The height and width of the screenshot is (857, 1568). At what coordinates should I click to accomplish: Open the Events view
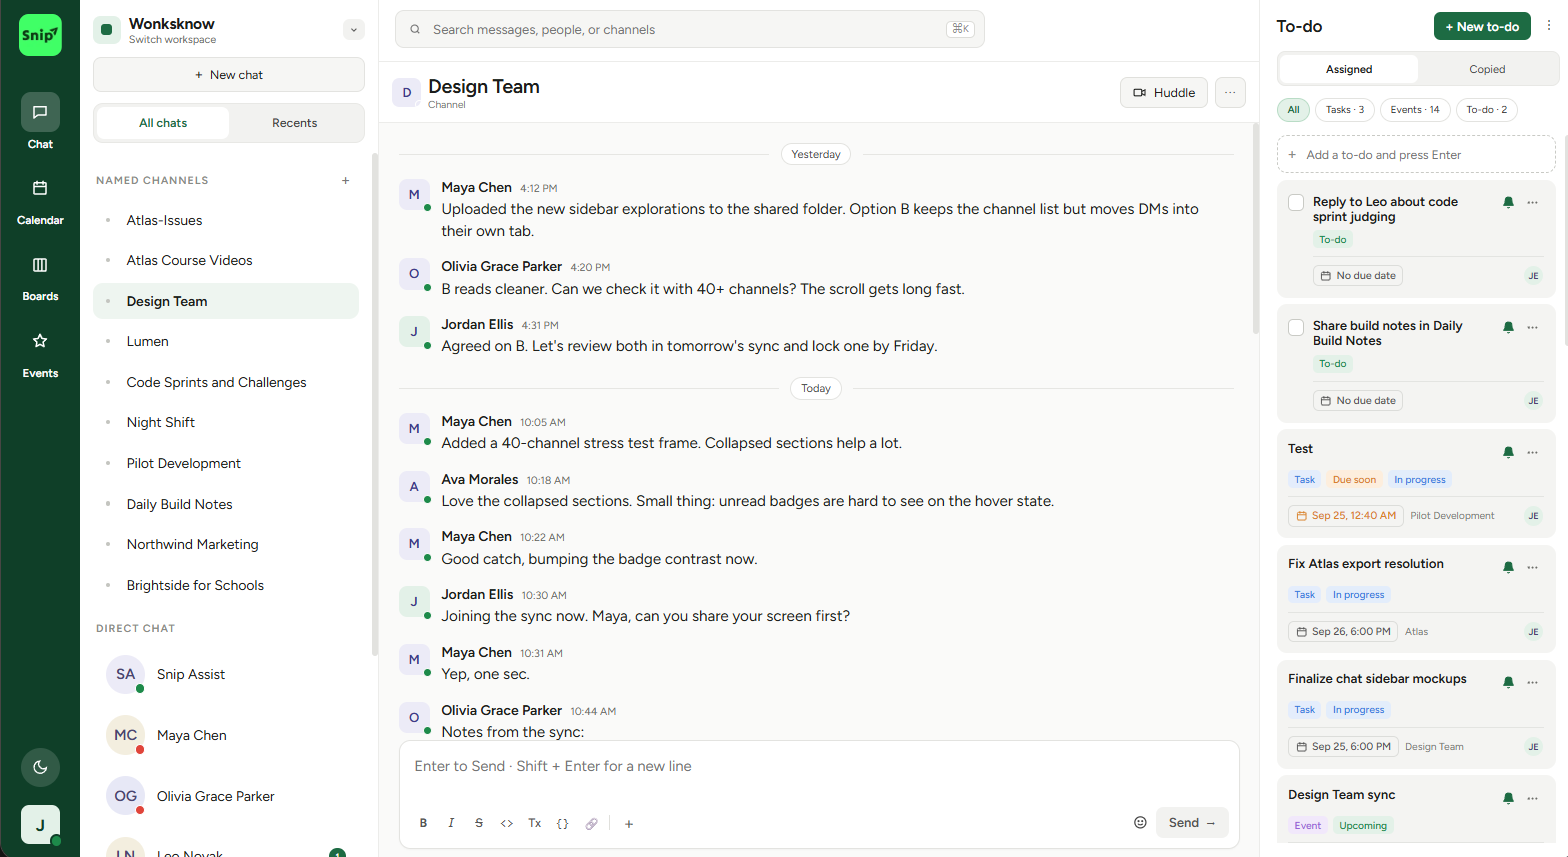pyautogui.click(x=40, y=353)
